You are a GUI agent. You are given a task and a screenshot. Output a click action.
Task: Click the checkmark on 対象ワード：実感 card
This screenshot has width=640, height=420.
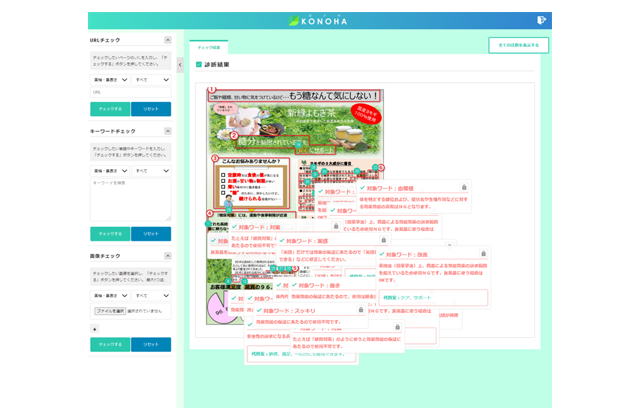point(282,241)
